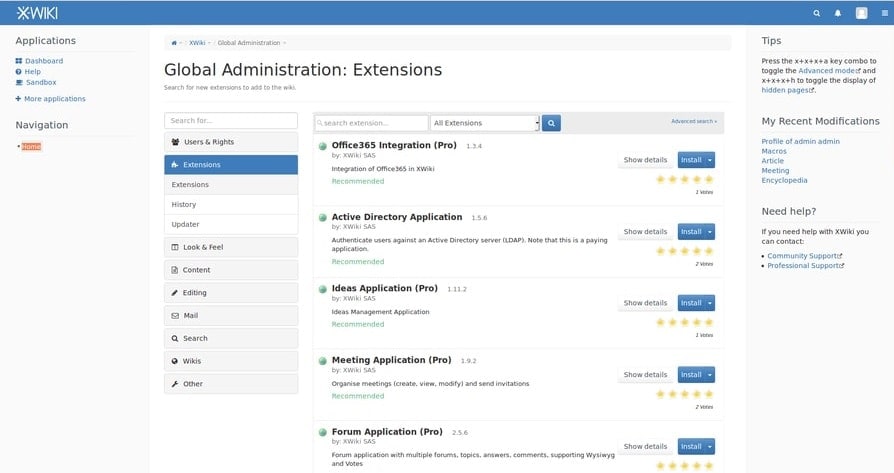
Task: Select the Extensions admin section header
Action: tap(231, 165)
